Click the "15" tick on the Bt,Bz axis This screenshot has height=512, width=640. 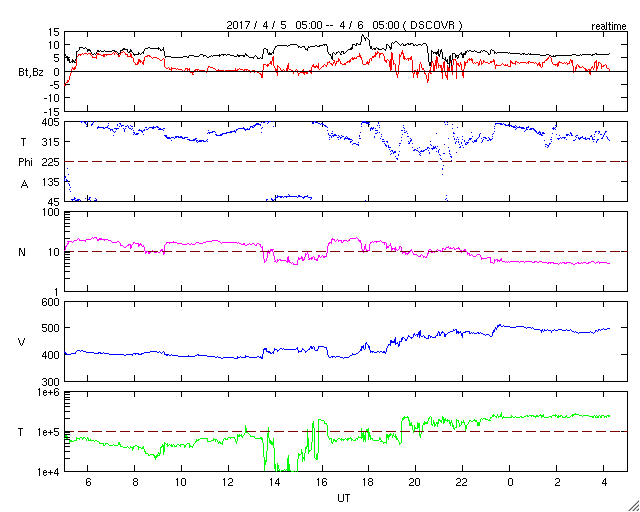tap(53, 32)
